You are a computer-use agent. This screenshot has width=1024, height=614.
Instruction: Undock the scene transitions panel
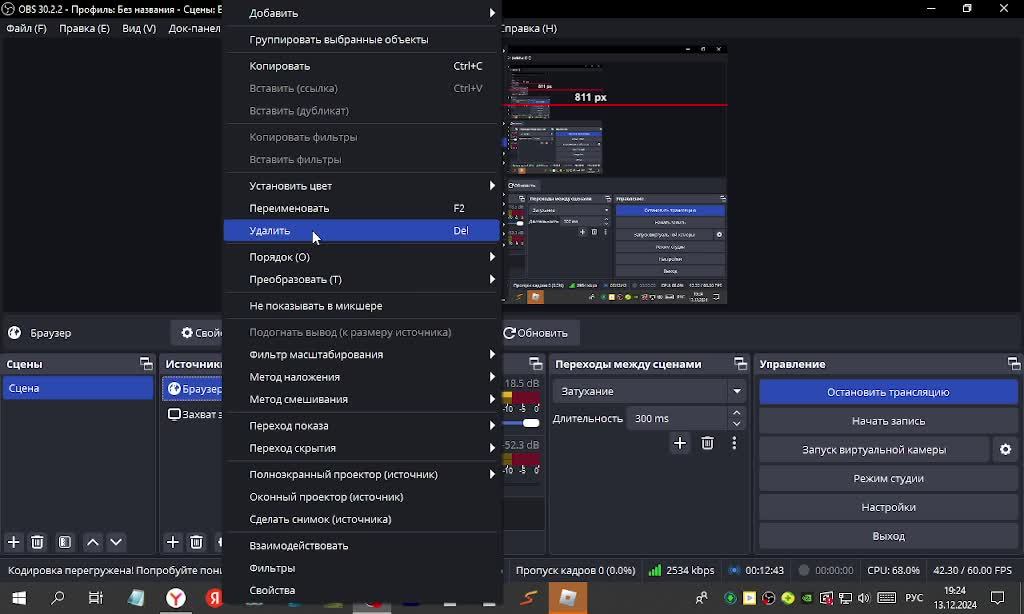point(740,364)
